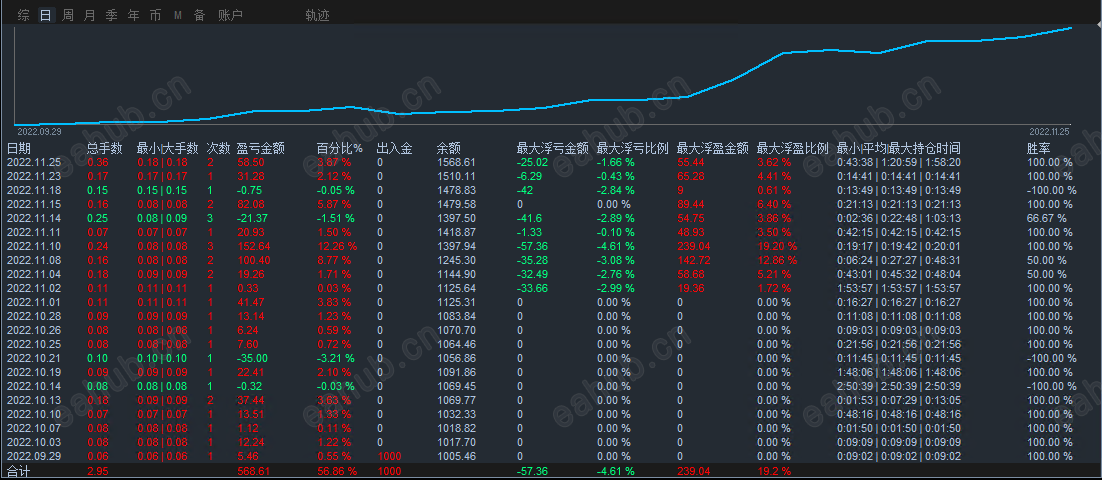Select the 2022.11.15 date cell

pyautogui.click(x=32, y=205)
